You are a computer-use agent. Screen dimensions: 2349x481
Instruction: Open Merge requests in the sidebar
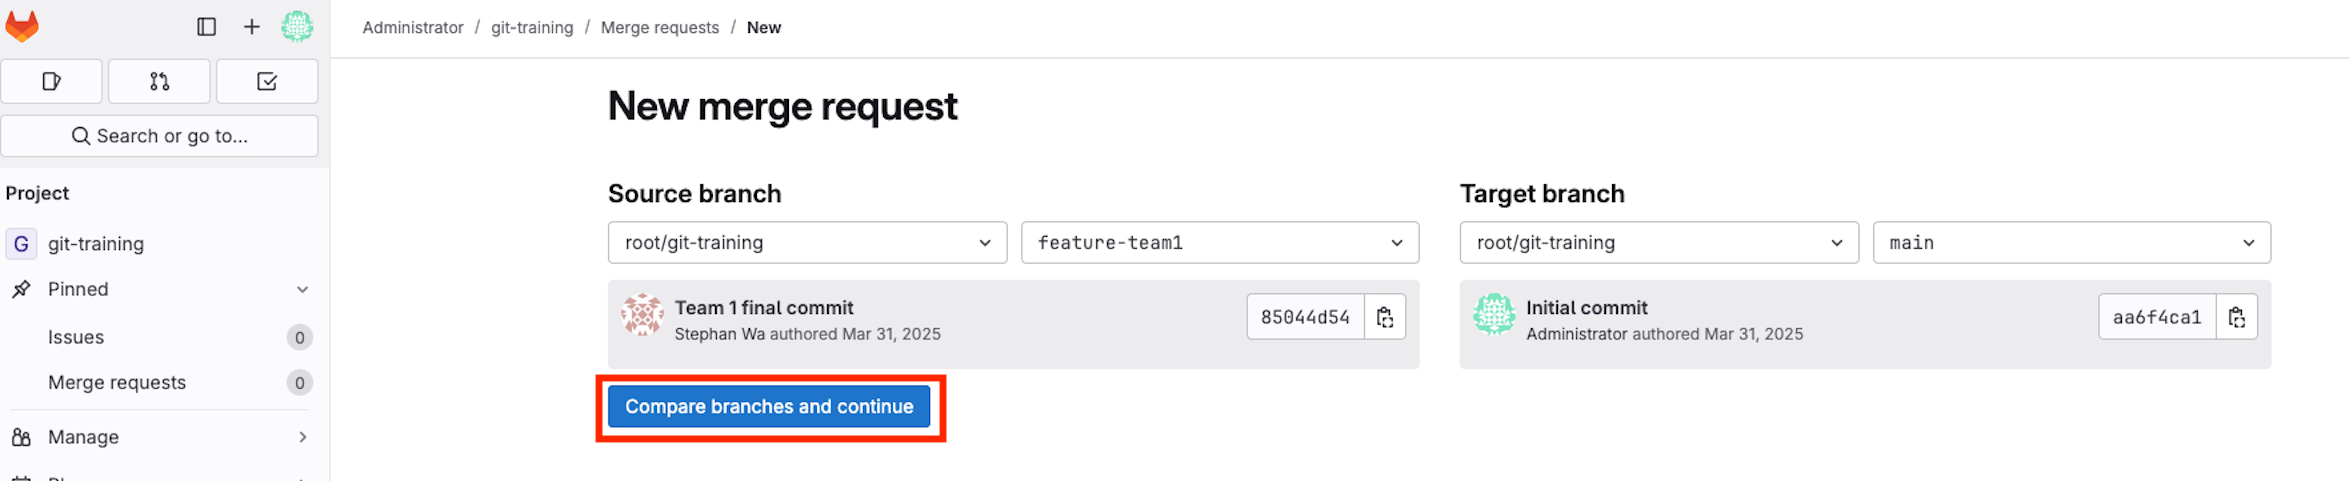(117, 383)
